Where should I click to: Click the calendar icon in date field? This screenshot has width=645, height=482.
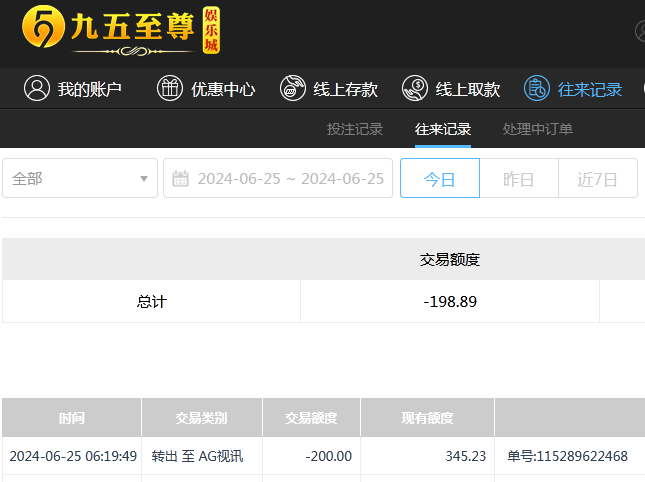180,178
